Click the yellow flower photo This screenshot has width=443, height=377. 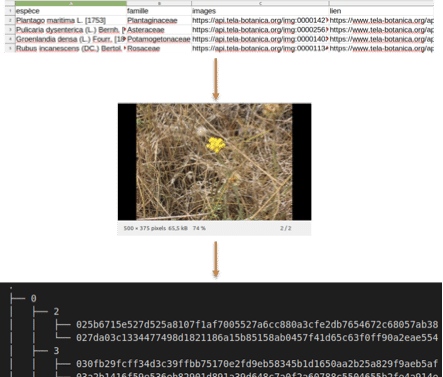(214, 162)
